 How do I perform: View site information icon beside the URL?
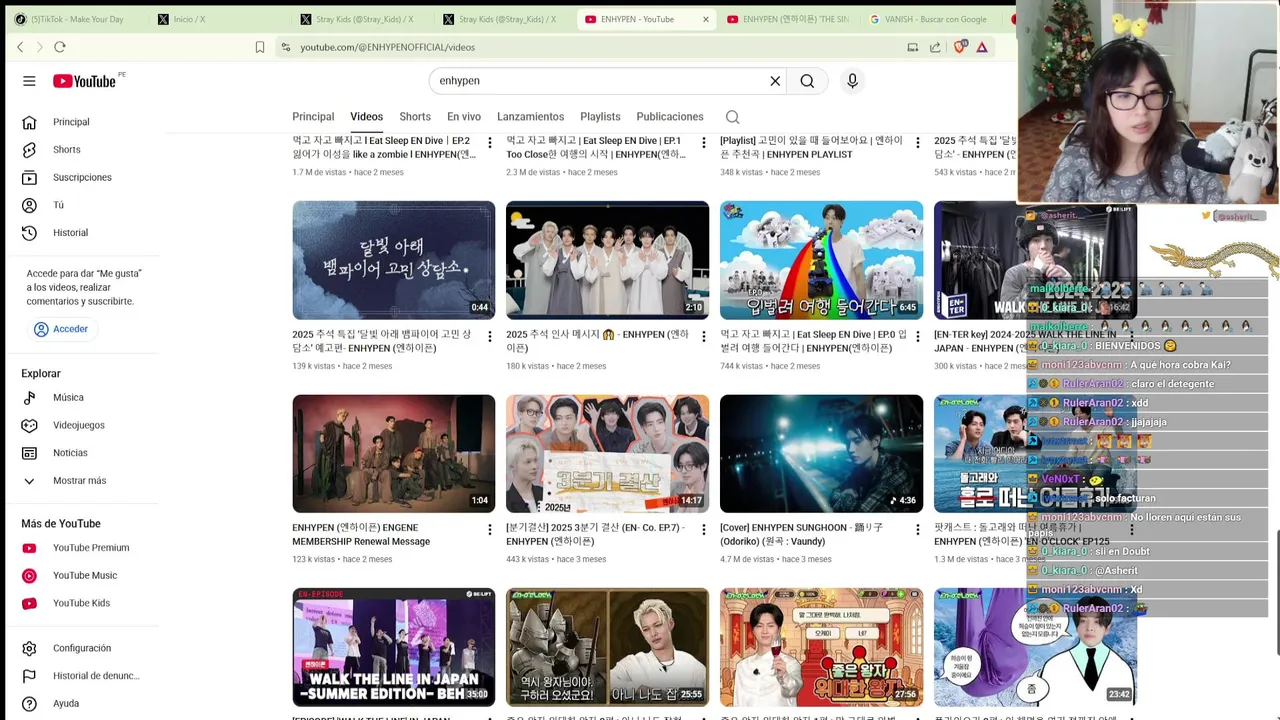click(286, 47)
